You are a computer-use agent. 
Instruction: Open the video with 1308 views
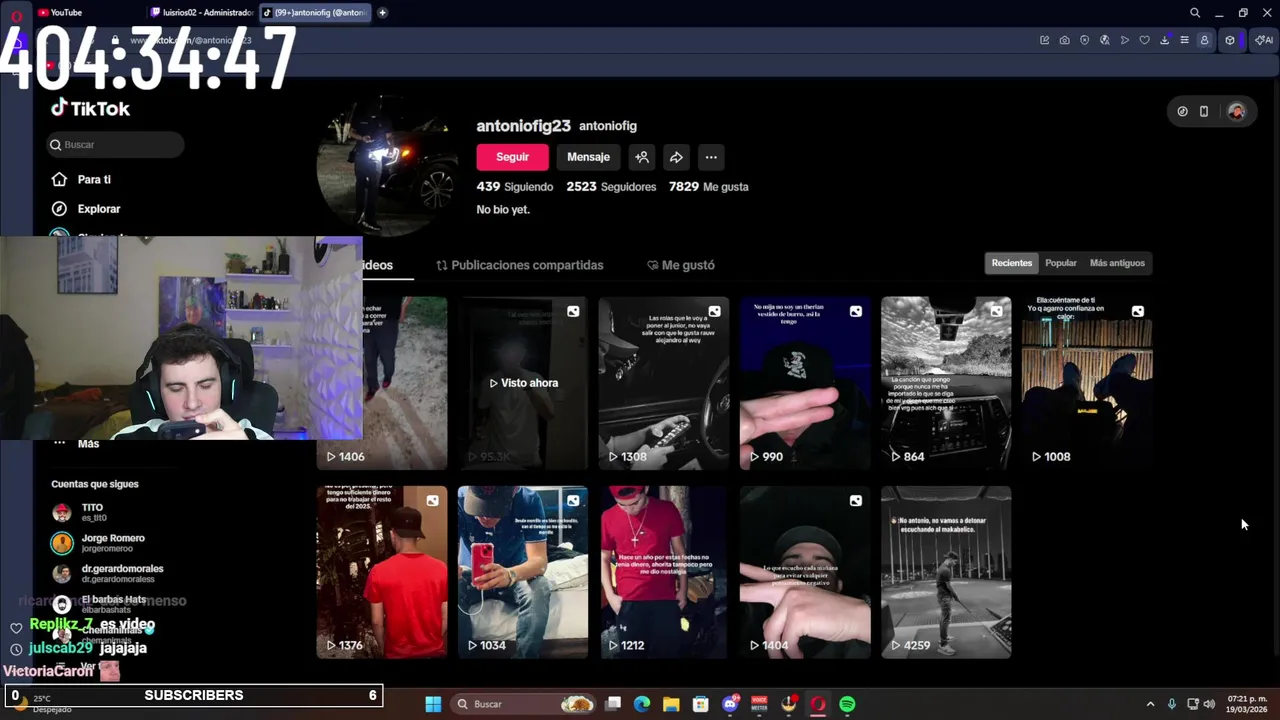pos(663,383)
